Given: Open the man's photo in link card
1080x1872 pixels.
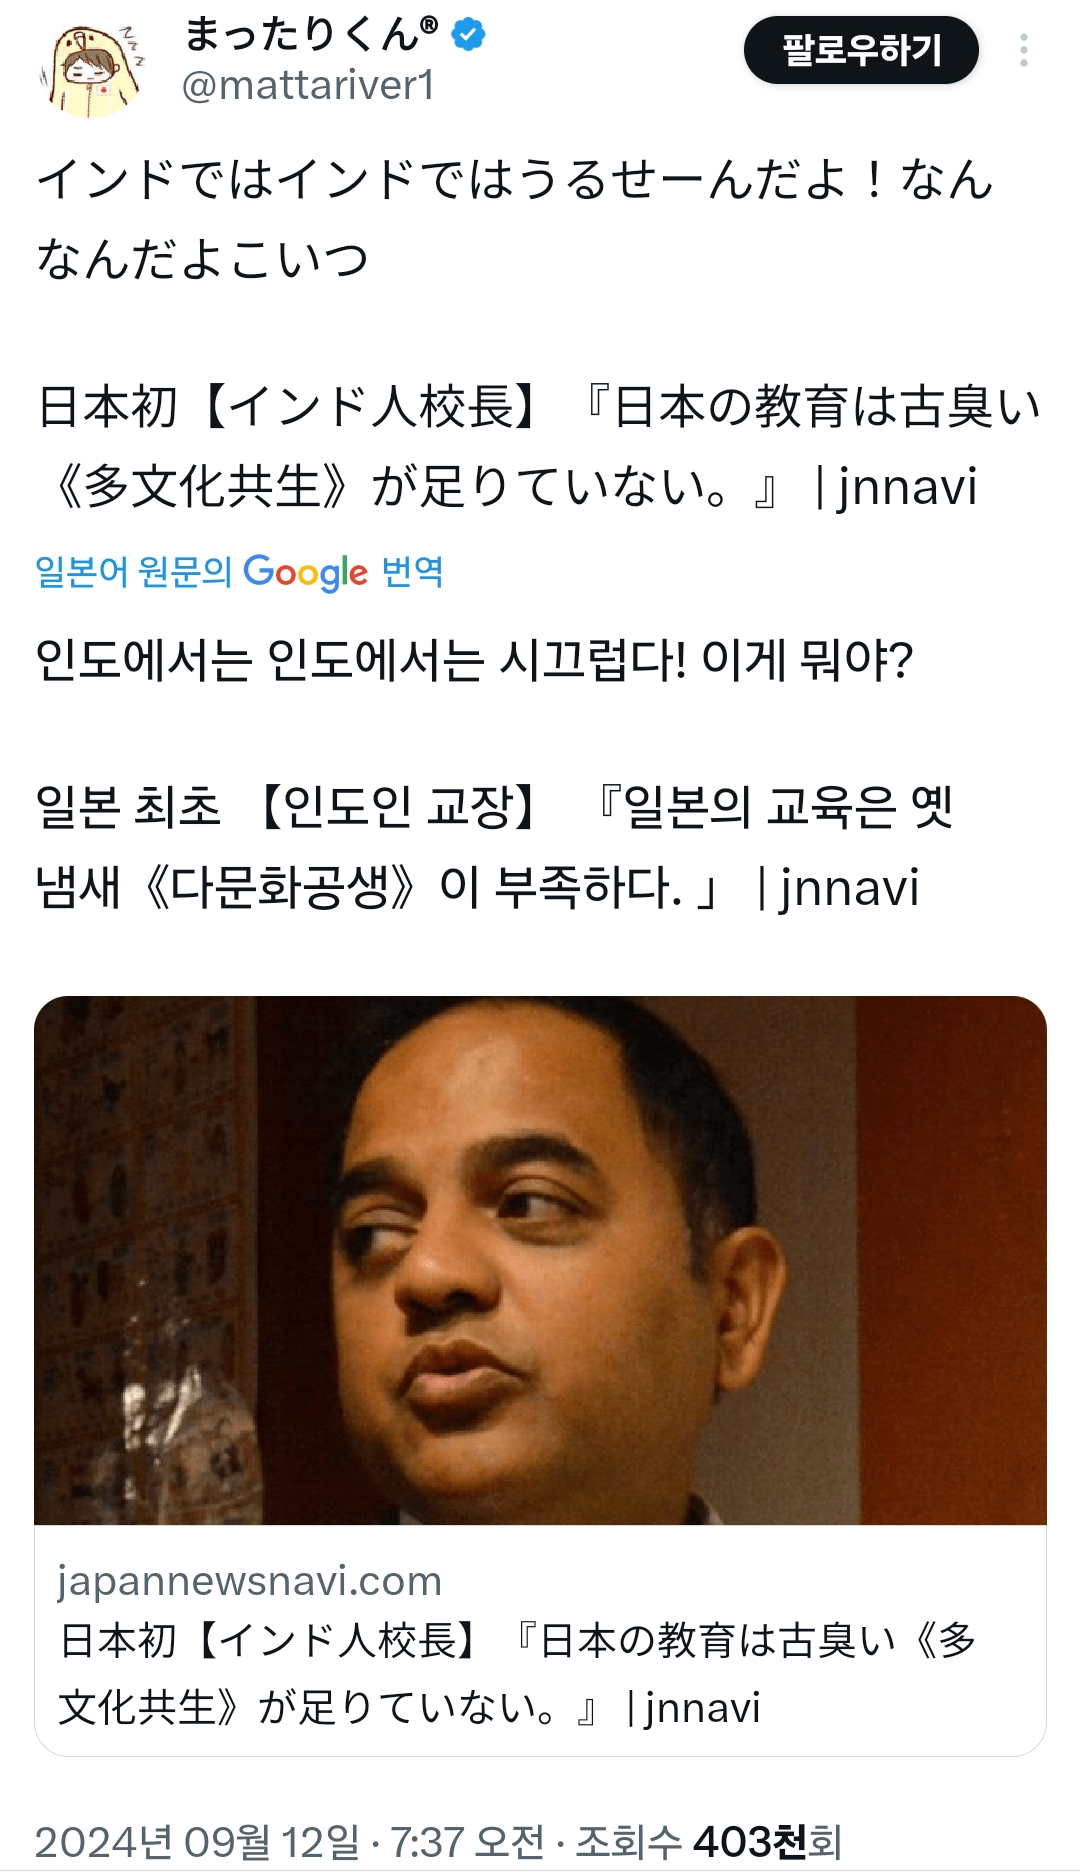Looking at the screenshot, I should coord(540,1260).
